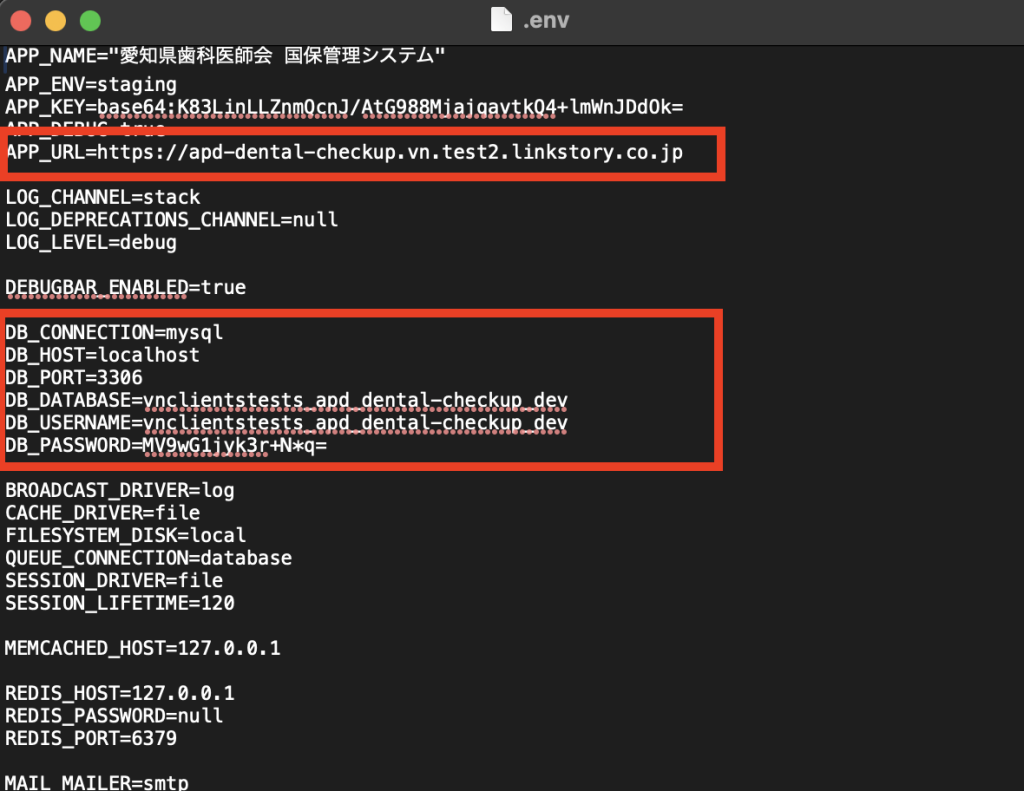The image size is (1024, 791).
Task: Close the .env window with red button
Action: (x=21, y=20)
